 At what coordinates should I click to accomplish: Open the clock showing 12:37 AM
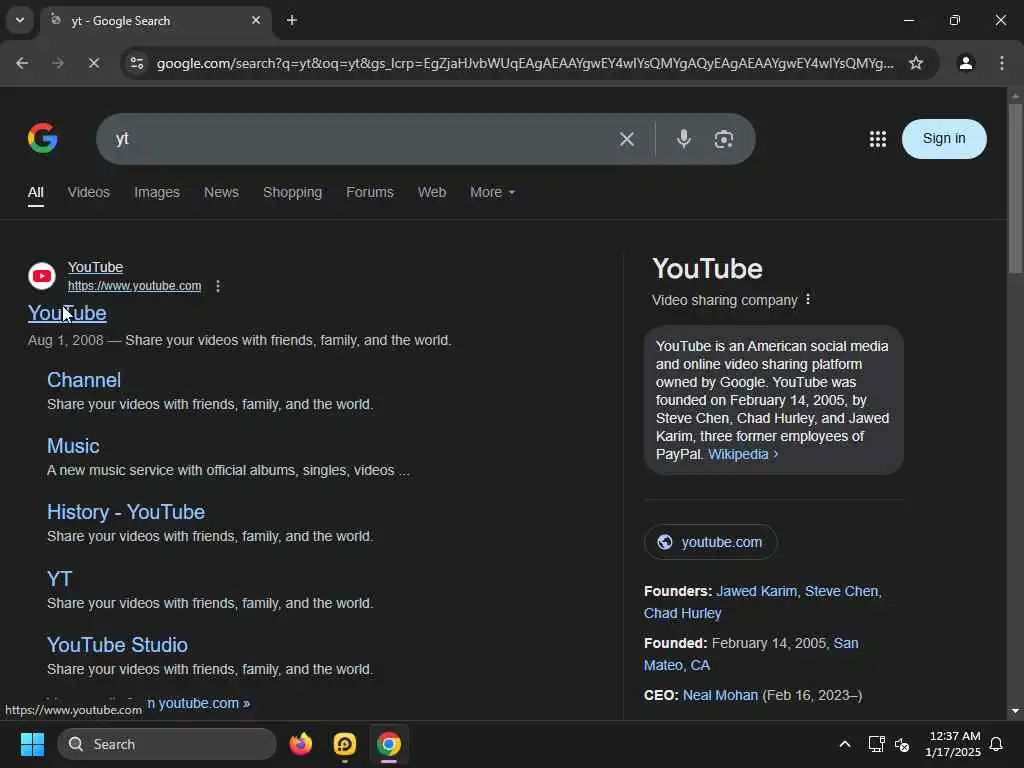tap(953, 744)
